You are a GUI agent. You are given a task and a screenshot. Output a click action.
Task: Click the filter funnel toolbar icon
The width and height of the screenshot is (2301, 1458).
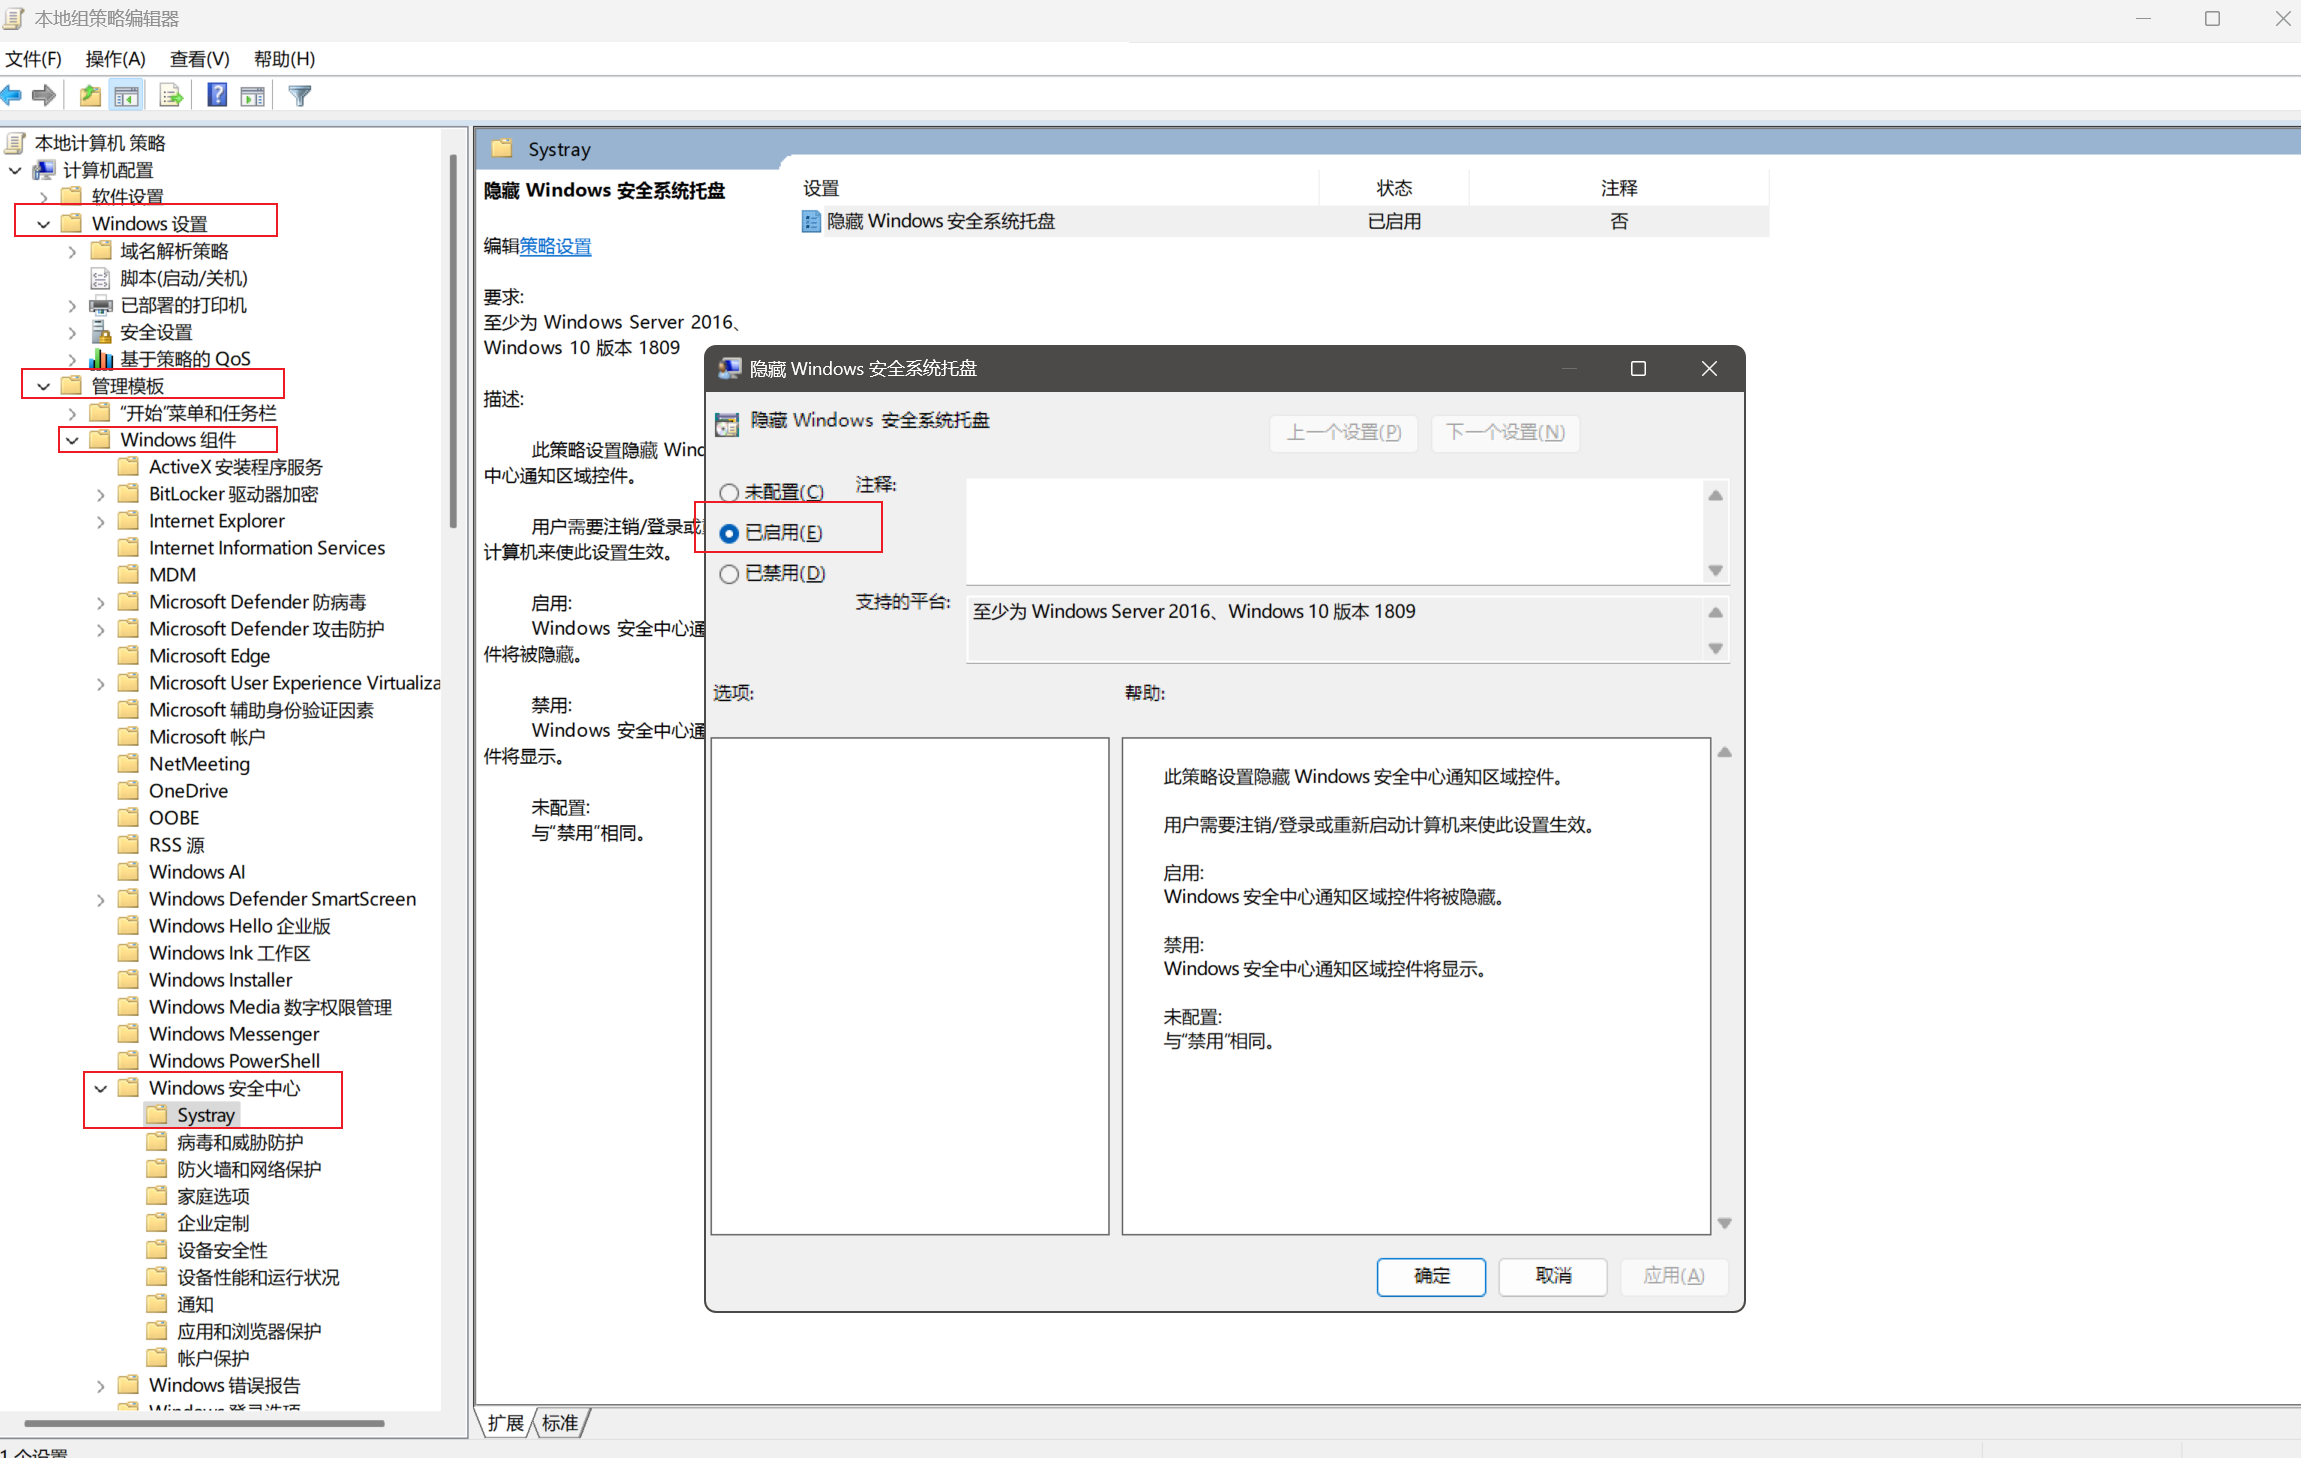[299, 95]
